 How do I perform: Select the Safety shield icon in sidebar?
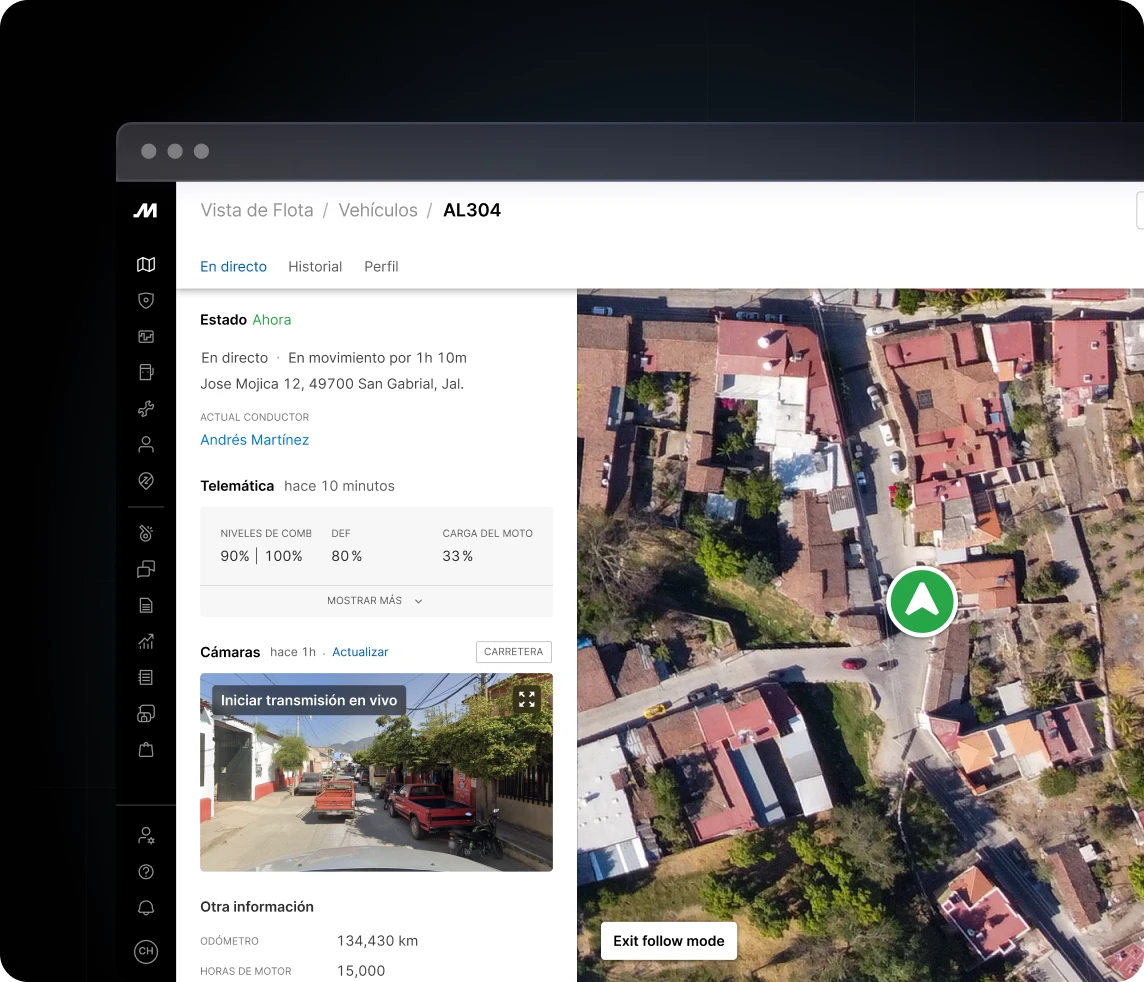(146, 300)
